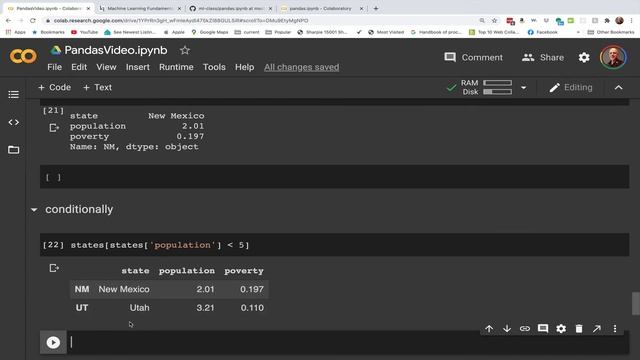
Task: Open the table of contents sidebar icon
Action: coord(13,95)
